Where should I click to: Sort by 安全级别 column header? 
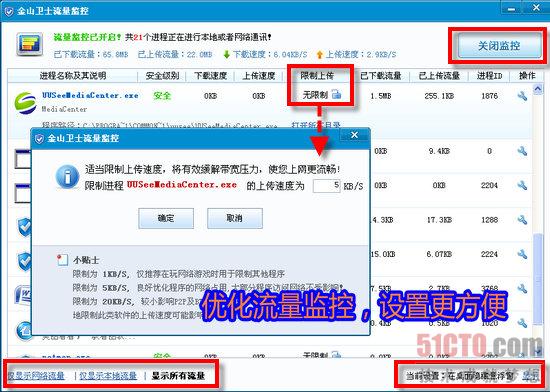(x=162, y=76)
